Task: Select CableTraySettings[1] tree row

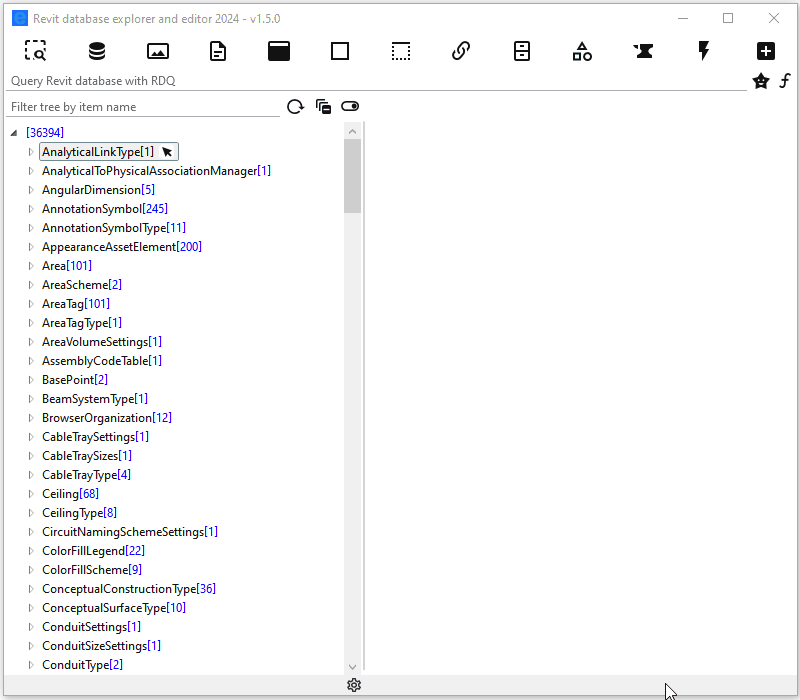Action: pyautogui.click(x=95, y=437)
